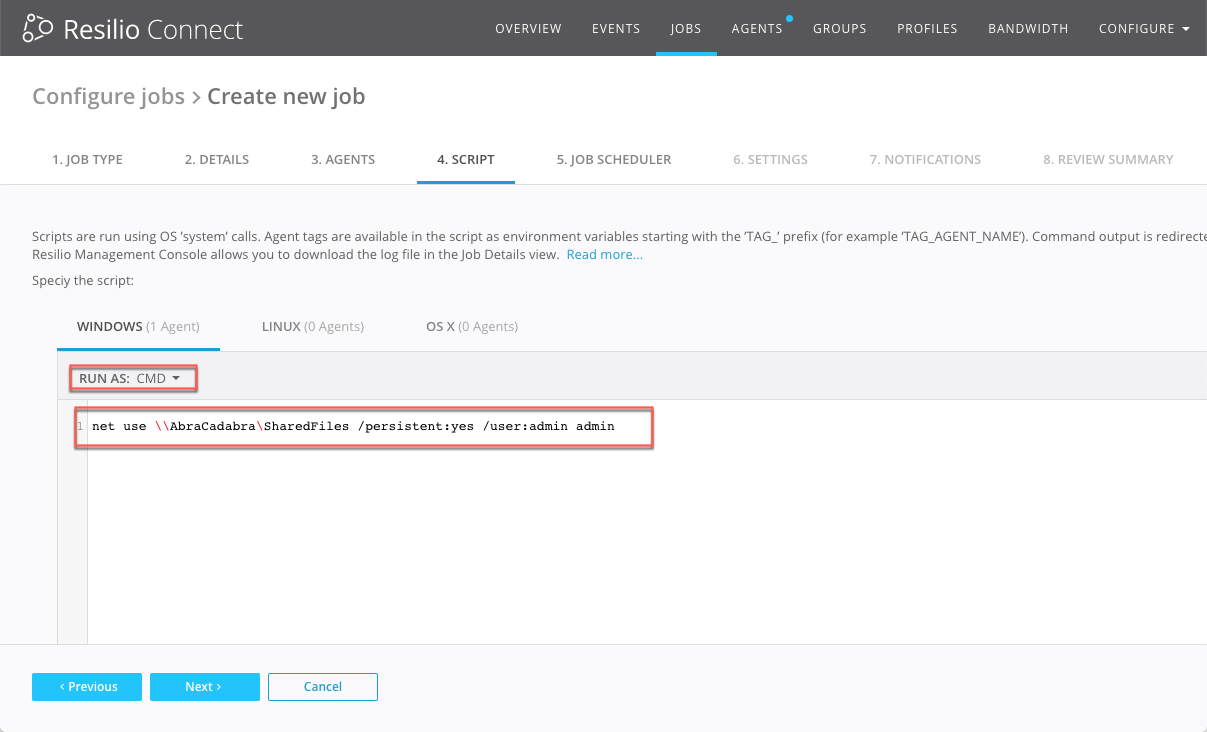Switch to the OS X script tab
Image resolution: width=1207 pixels, height=732 pixels.
[471, 327]
